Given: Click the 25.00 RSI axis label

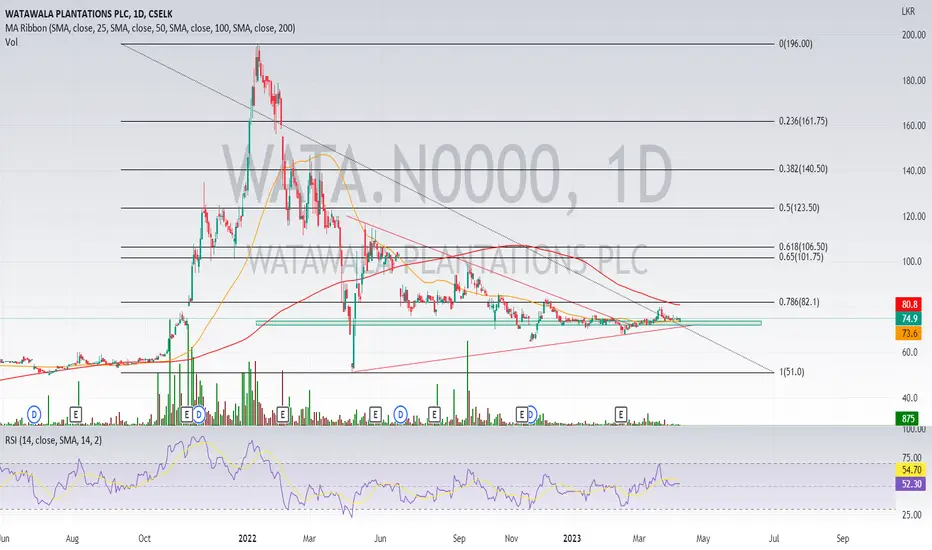Looking at the screenshot, I should [x=912, y=514].
